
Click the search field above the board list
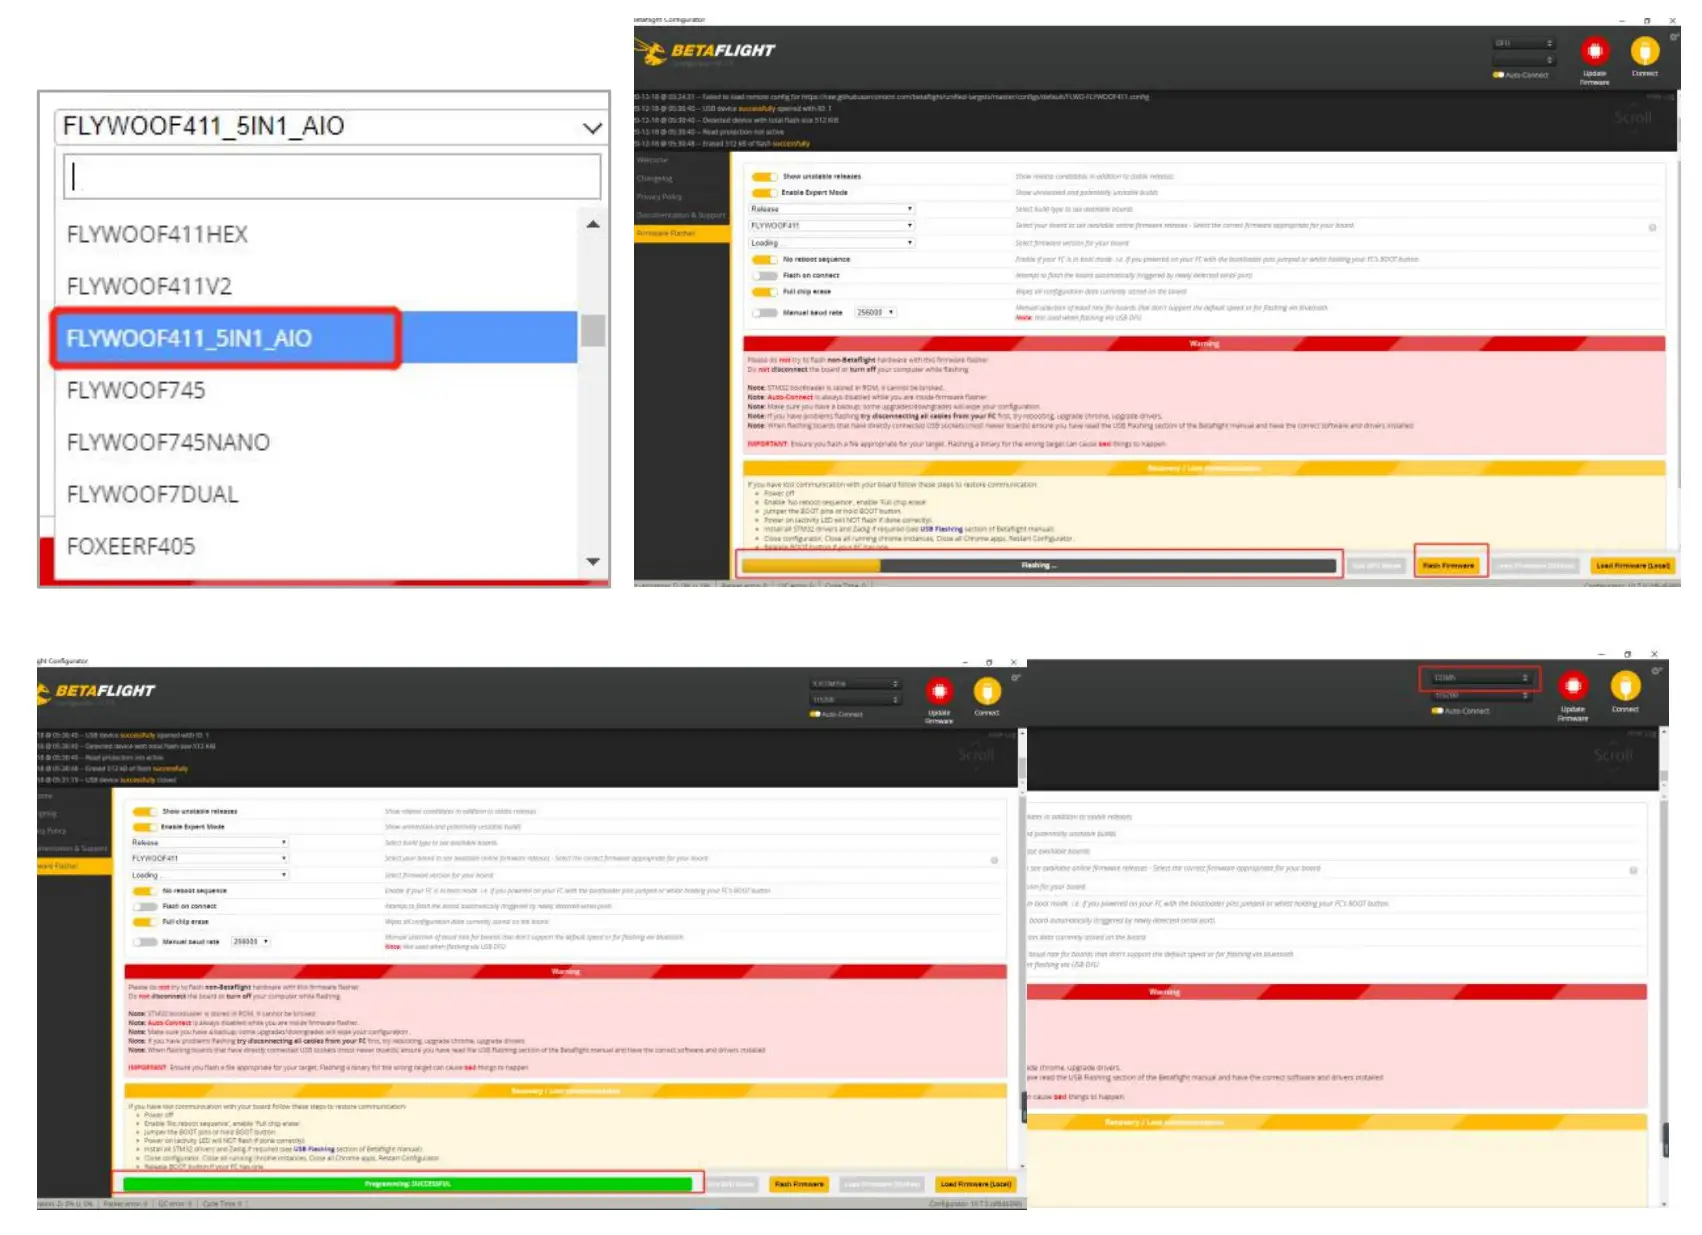[x=332, y=176]
